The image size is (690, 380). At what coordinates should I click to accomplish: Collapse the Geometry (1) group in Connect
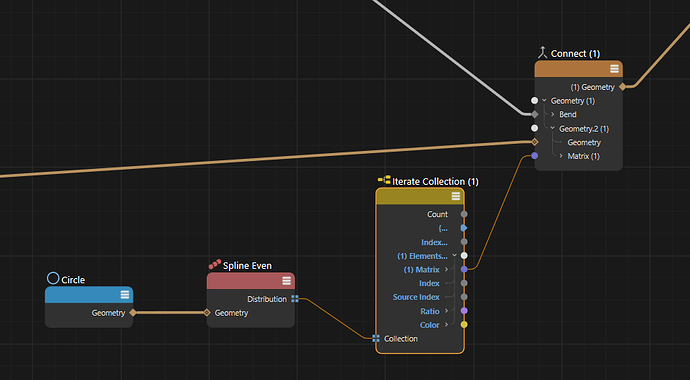[544, 101]
